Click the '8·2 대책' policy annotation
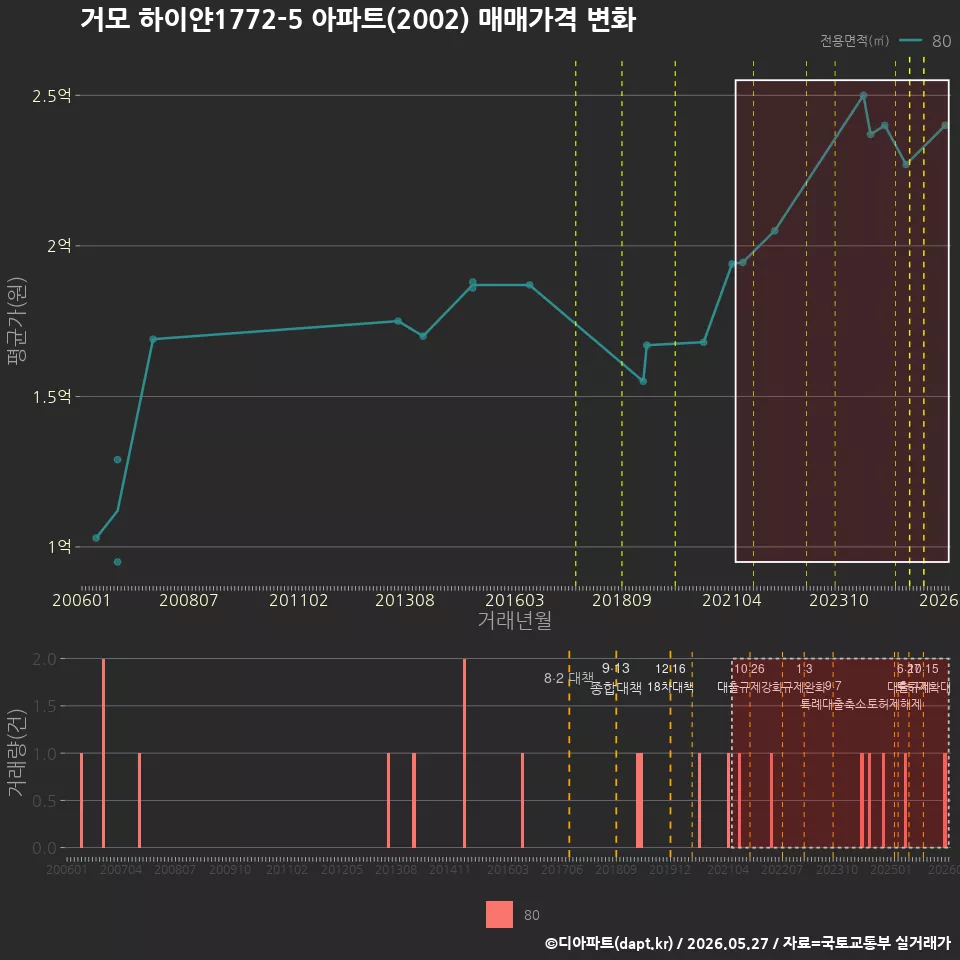The height and width of the screenshot is (960, 960). click(x=568, y=678)
